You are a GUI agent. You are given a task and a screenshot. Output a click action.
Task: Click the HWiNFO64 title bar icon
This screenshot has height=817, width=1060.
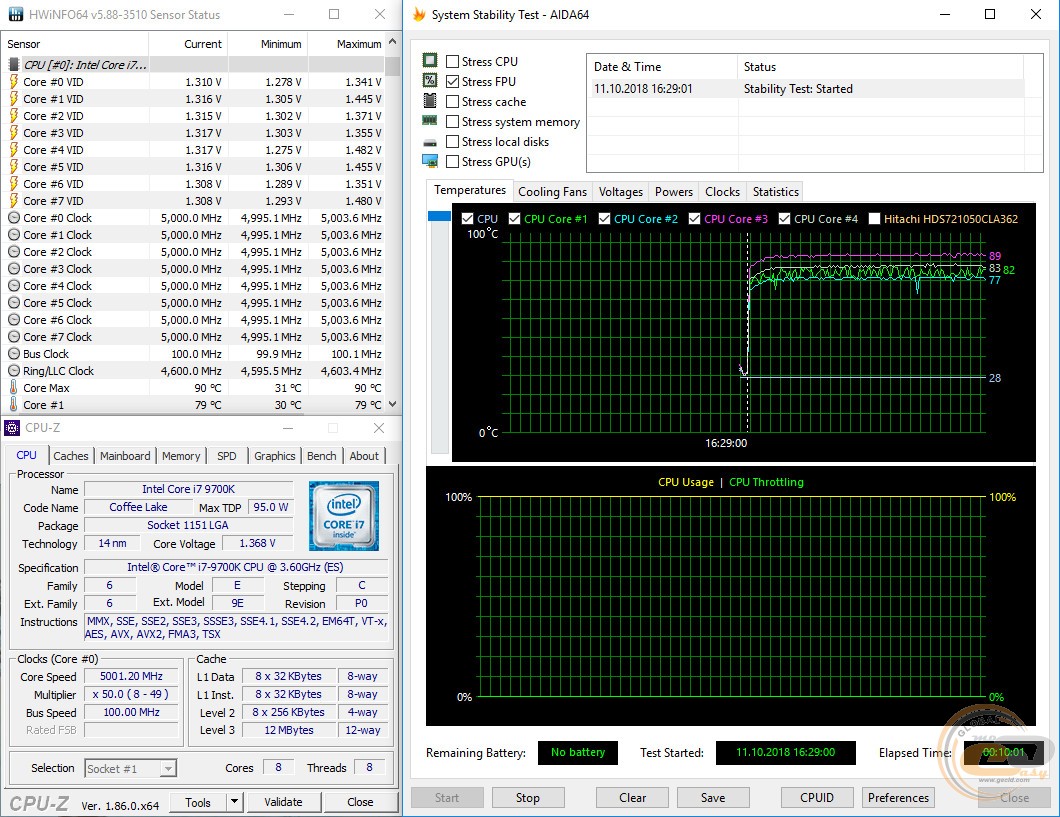[x=16, y=14]
